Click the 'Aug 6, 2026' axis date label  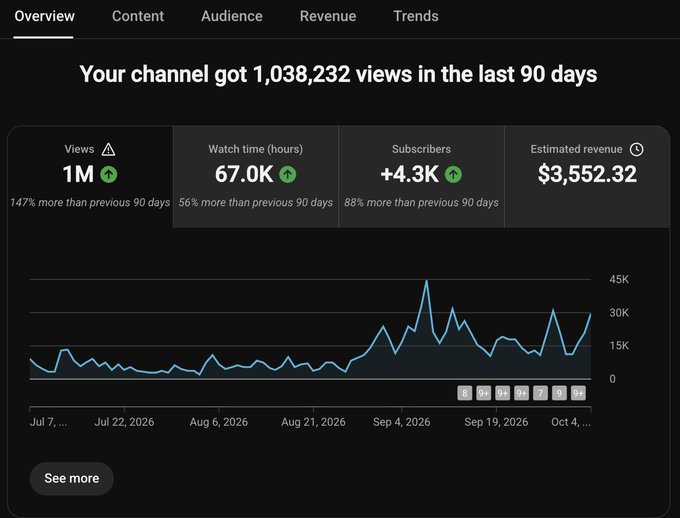[219, 422]
